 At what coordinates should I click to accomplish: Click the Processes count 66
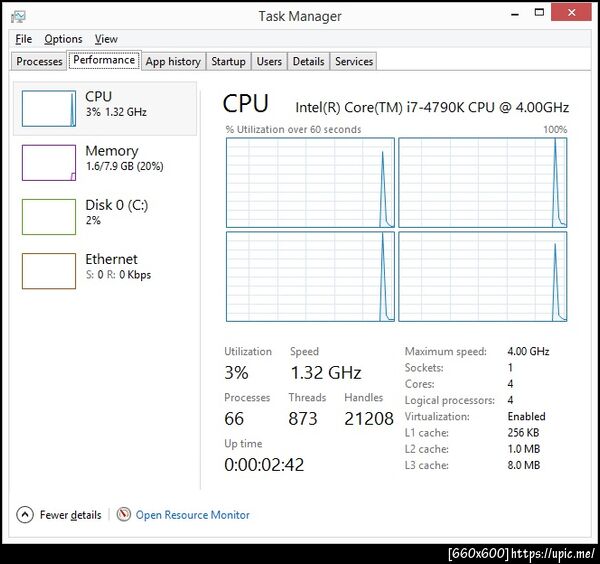coord(234,419)
